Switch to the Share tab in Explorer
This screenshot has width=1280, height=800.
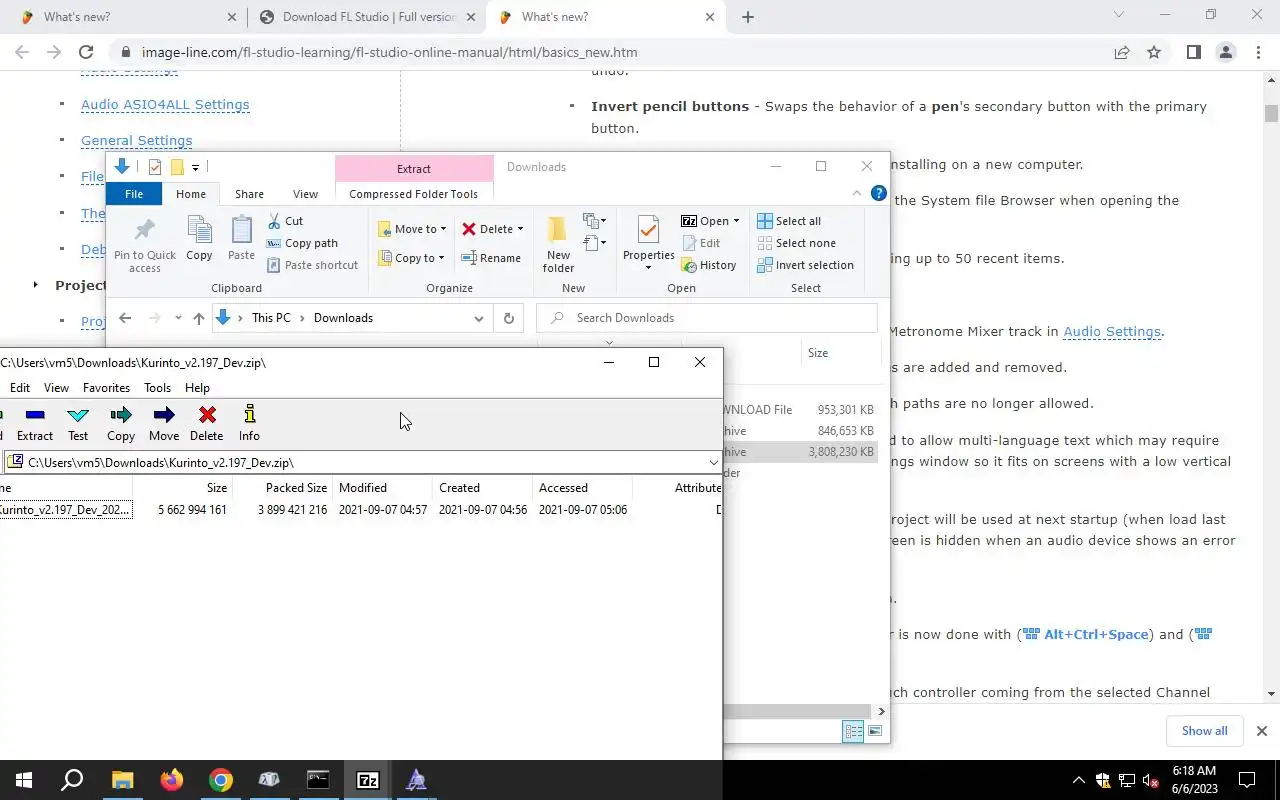pos(249,194)
